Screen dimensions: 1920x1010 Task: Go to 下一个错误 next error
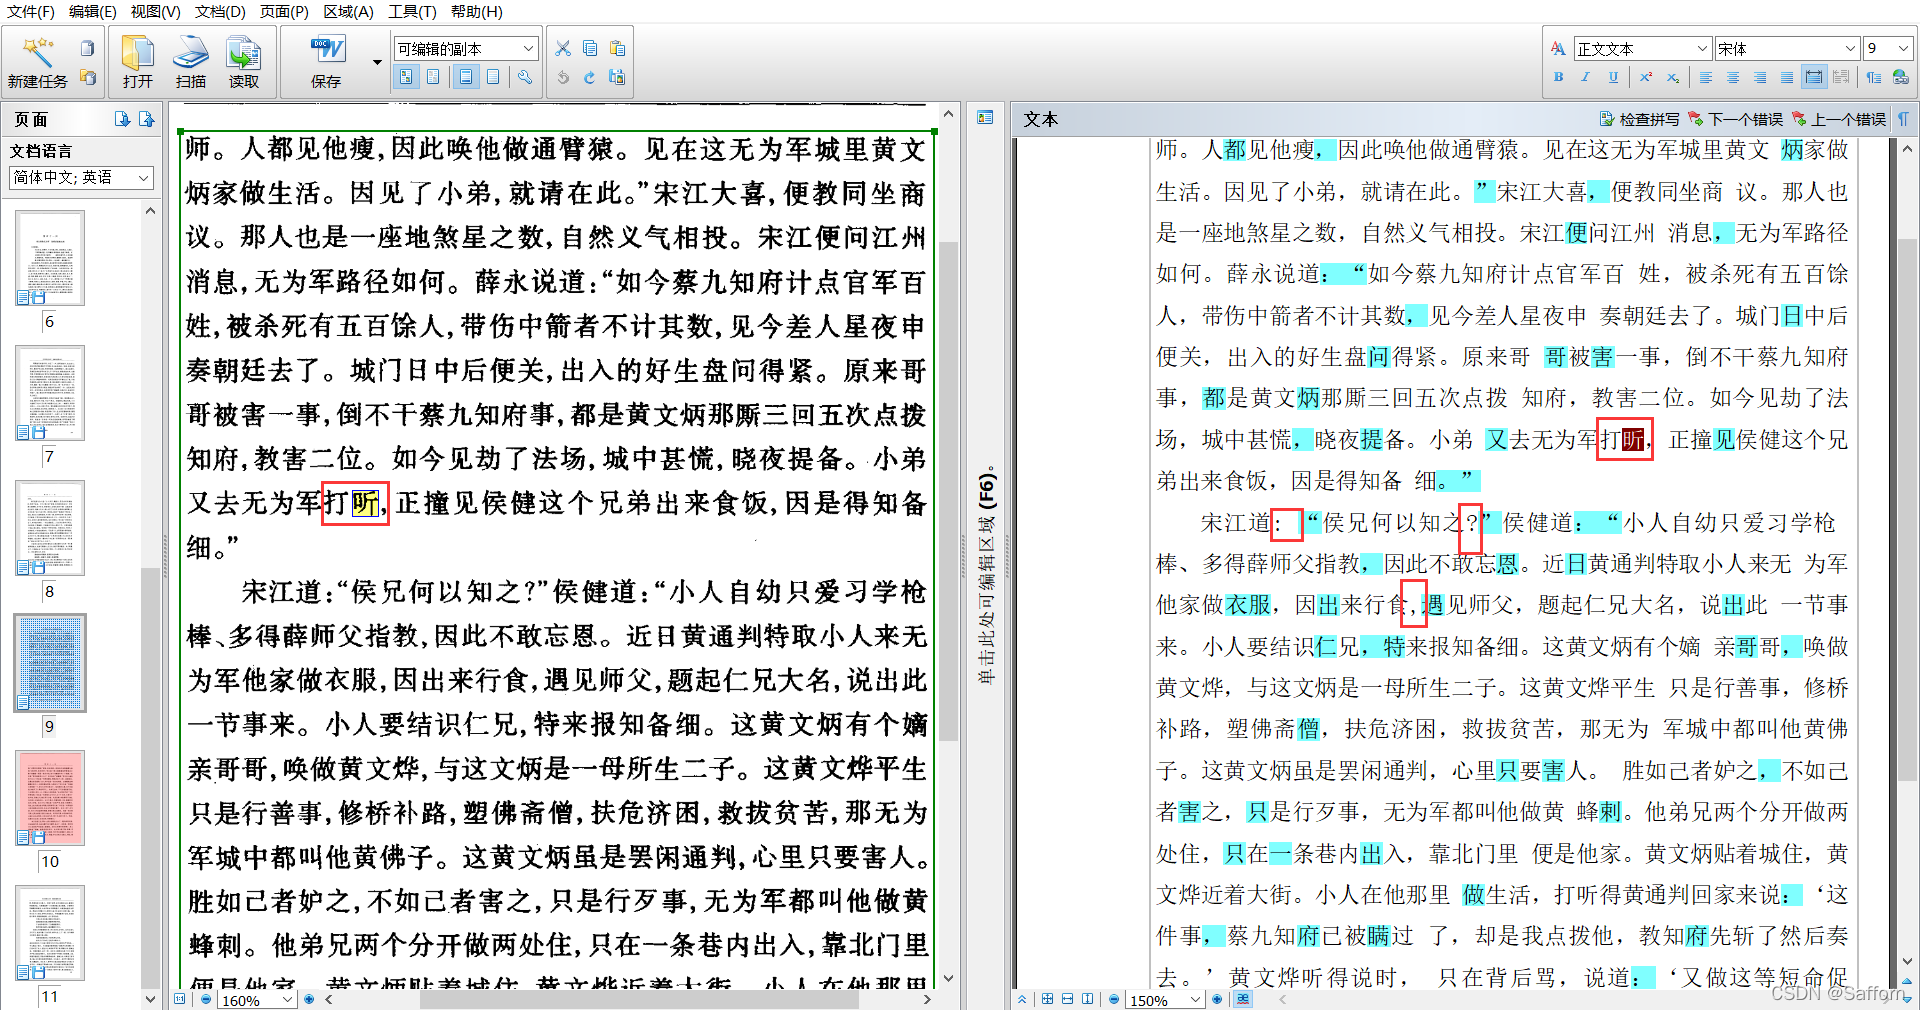tap(1735, 119)
